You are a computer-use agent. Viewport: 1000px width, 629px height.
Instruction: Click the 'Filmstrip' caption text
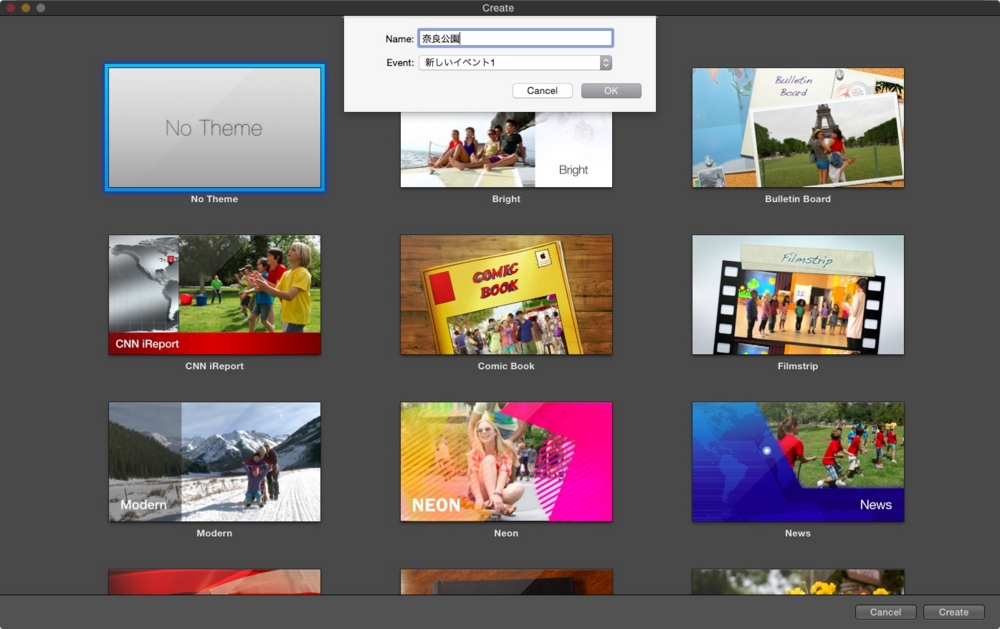pos(798,366)
